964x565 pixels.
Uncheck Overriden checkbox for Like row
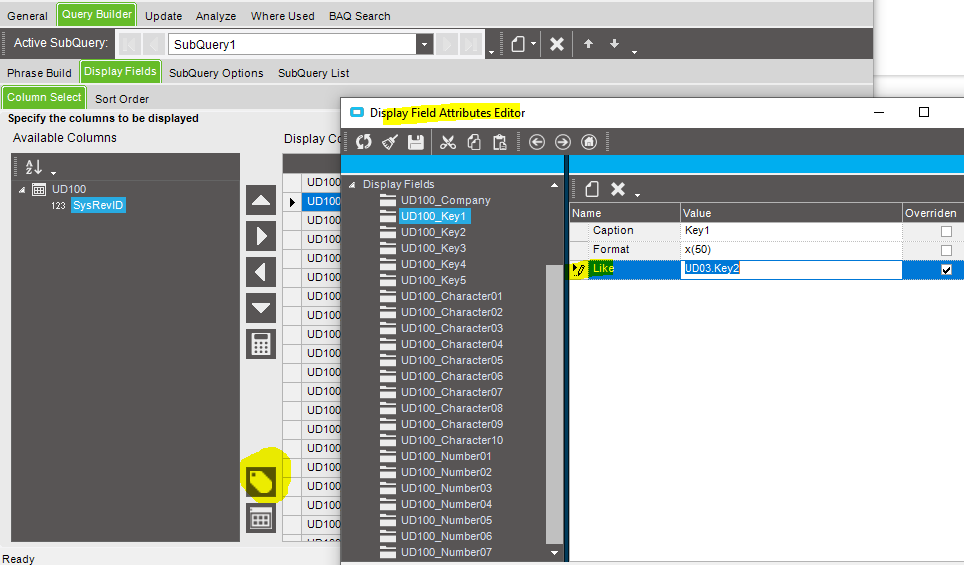coord(946,269)
